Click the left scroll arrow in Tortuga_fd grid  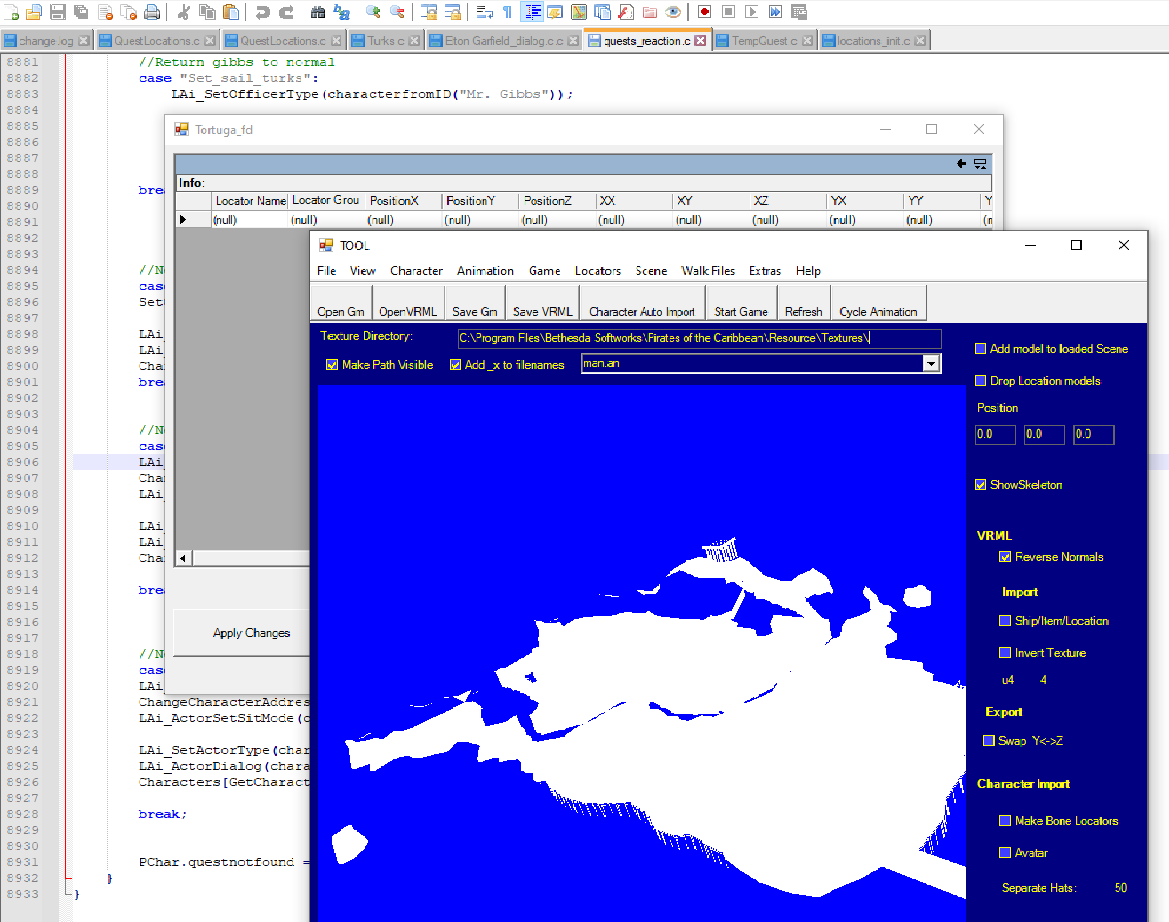(x=183, y=558)
